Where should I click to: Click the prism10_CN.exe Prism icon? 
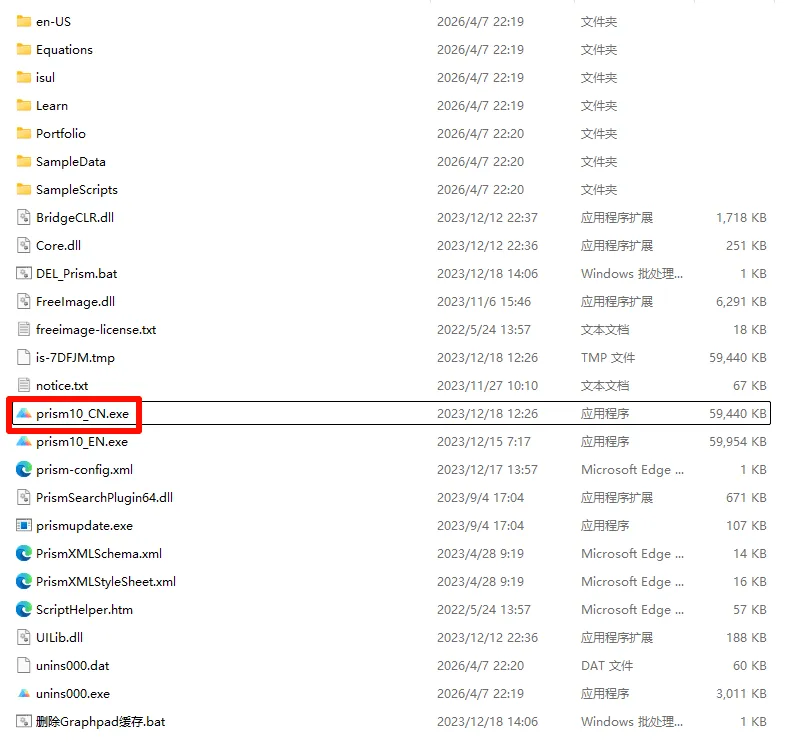click(x=24, y=414)
